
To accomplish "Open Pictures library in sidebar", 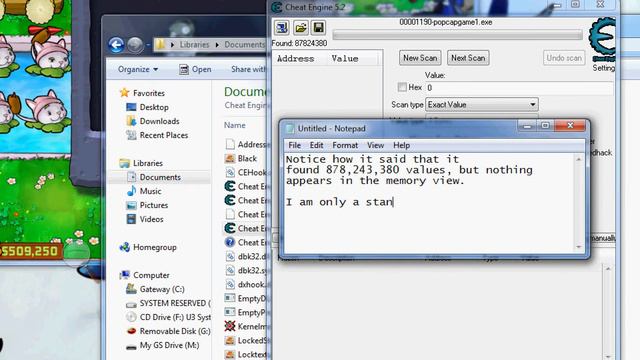I will pyautogui.click(x=153, y=205).
